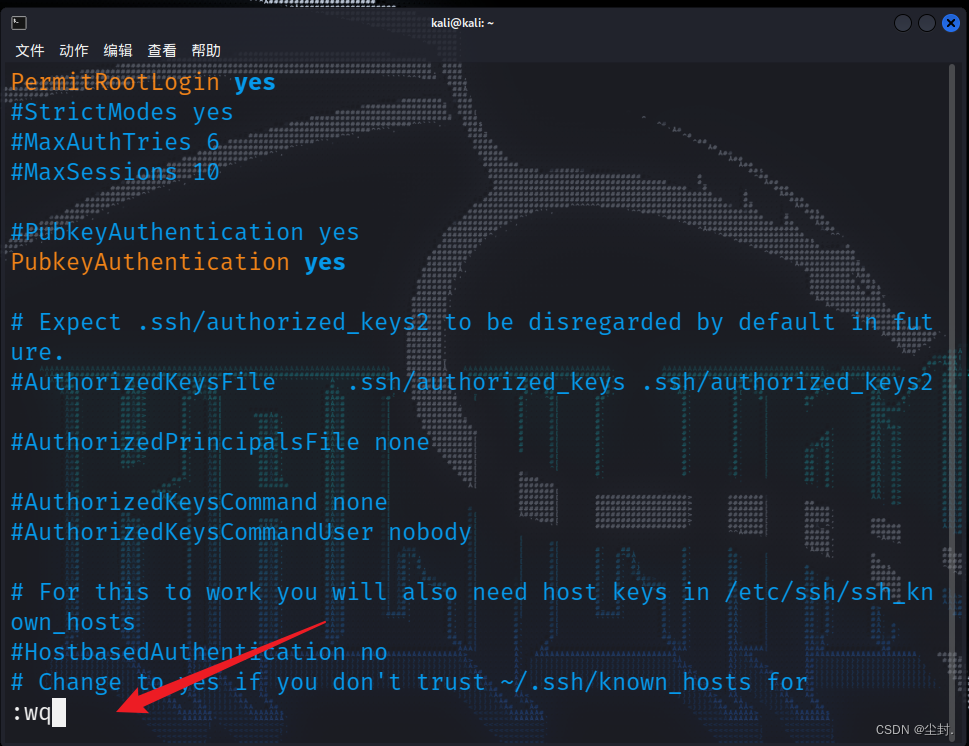Click the terminal icon in the title bar
This screenshot has height=746, width=969.
tap(17, 21)
